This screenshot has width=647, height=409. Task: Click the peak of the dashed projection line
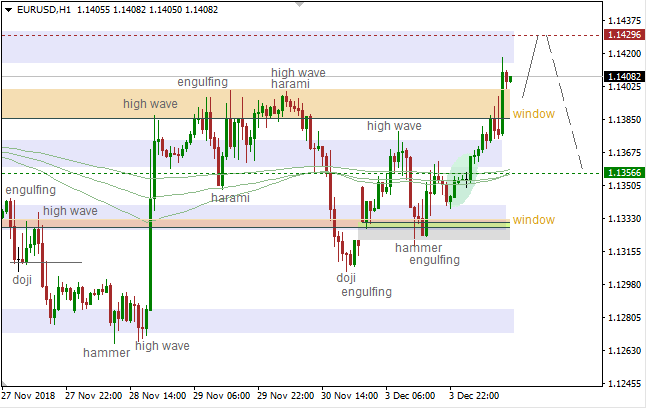click(541, 35)
